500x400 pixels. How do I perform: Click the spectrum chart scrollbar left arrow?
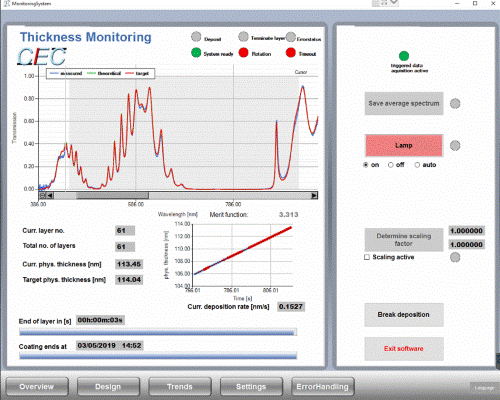(x=50, y=196)
